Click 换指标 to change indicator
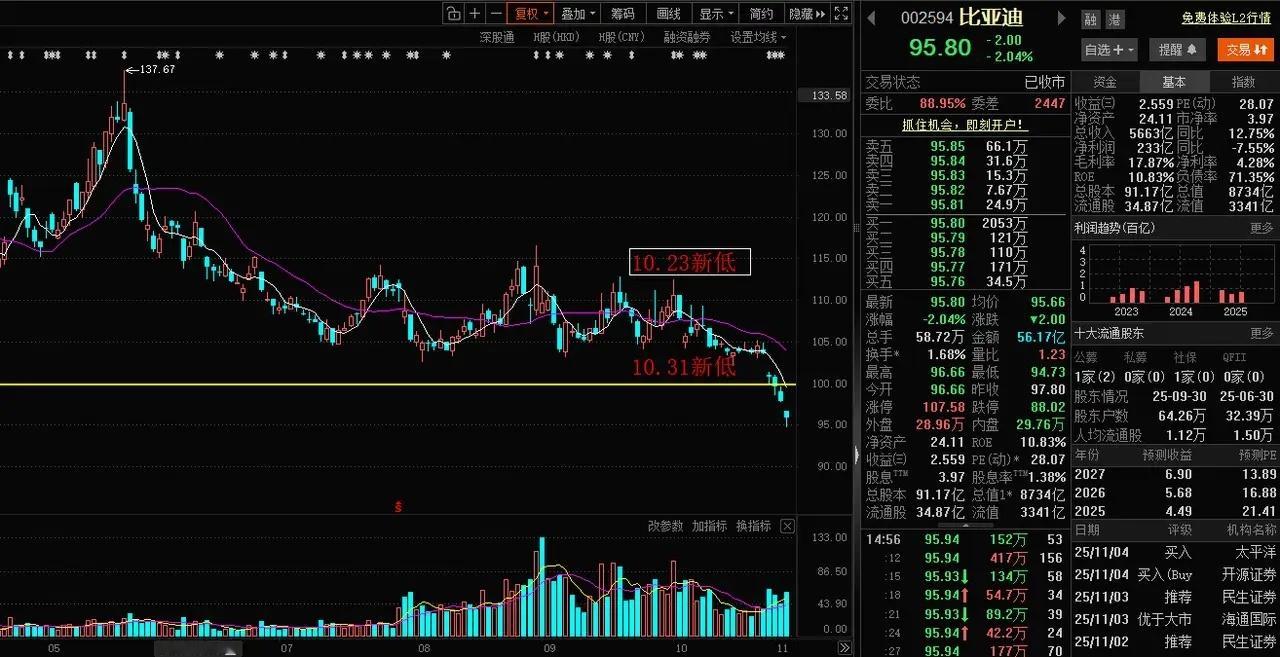Viewport: 1280px width, 657px height. pos(753,526)
